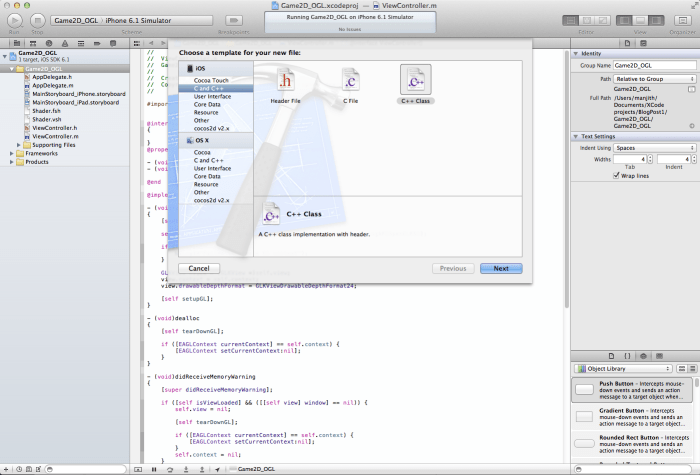Collapse the Game2D_OGL project root
Screen dimensions: 700x475
pyautogui.click(x=5, y=56)
